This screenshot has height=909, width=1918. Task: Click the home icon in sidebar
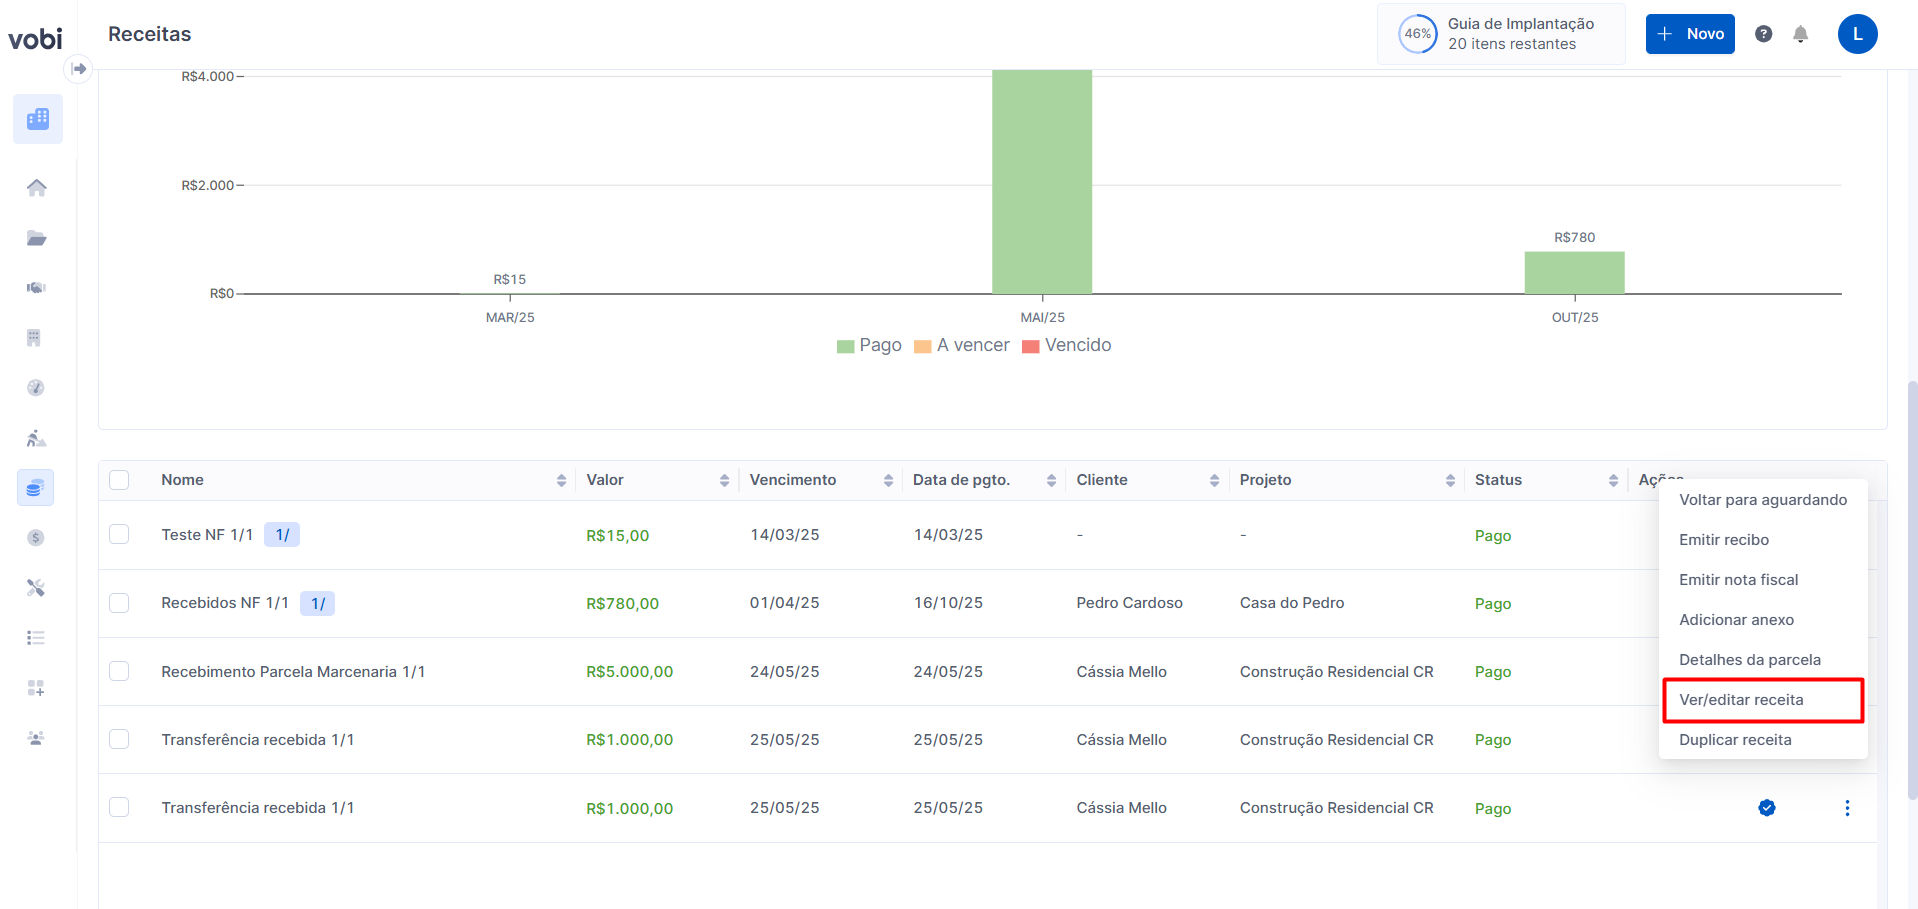click(x=37, y=188)
